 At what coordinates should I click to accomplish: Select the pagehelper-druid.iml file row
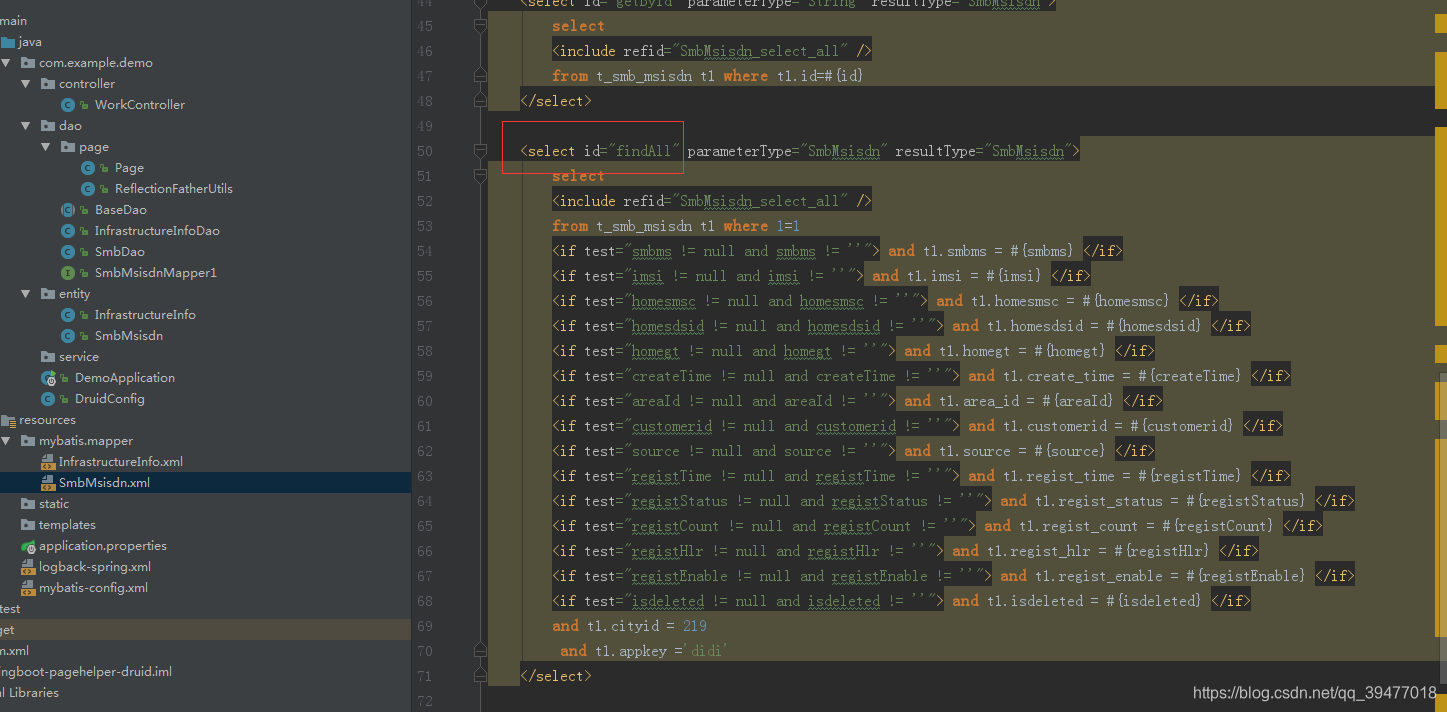(x=205, y=672)
